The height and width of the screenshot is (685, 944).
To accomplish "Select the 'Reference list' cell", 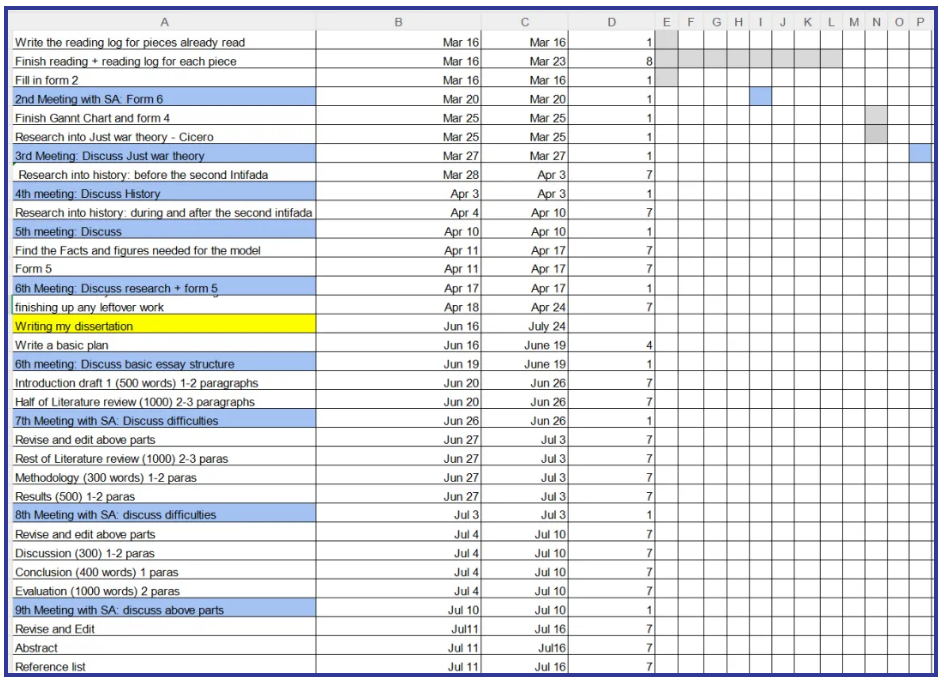I will [164, 667].
